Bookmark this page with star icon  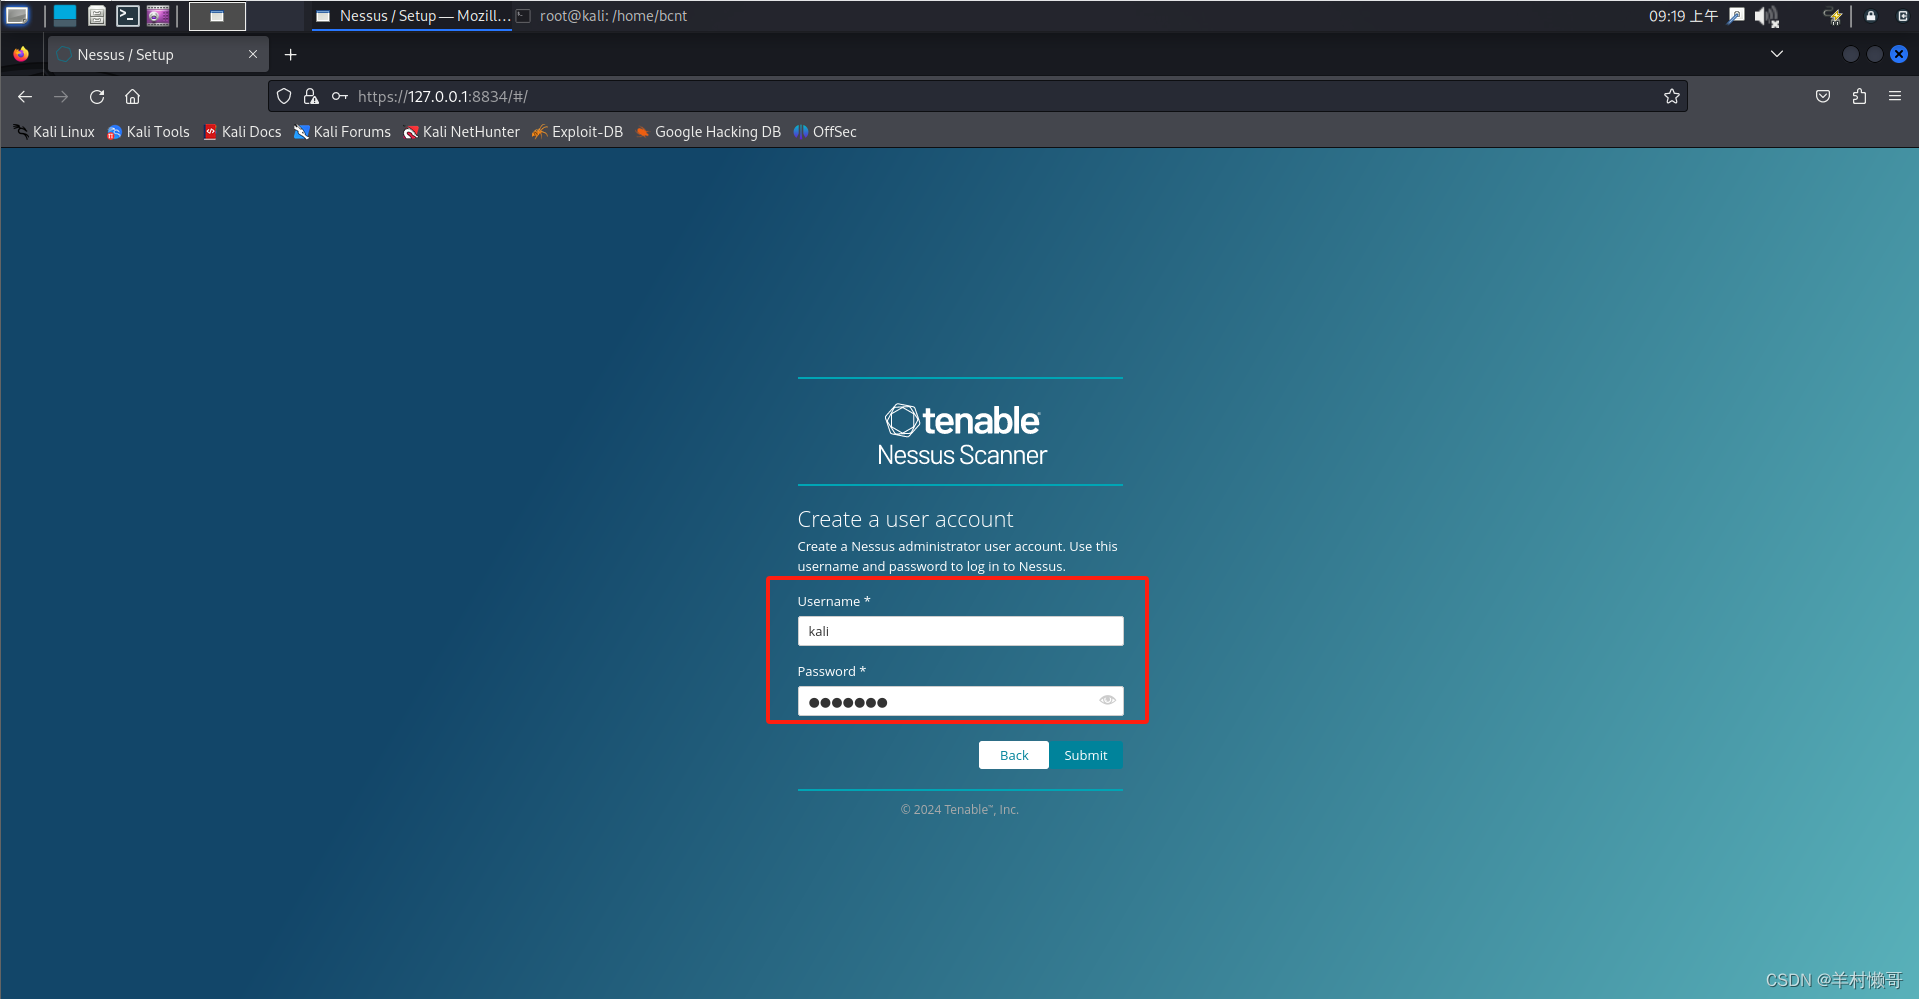[x=1671, y=96]
